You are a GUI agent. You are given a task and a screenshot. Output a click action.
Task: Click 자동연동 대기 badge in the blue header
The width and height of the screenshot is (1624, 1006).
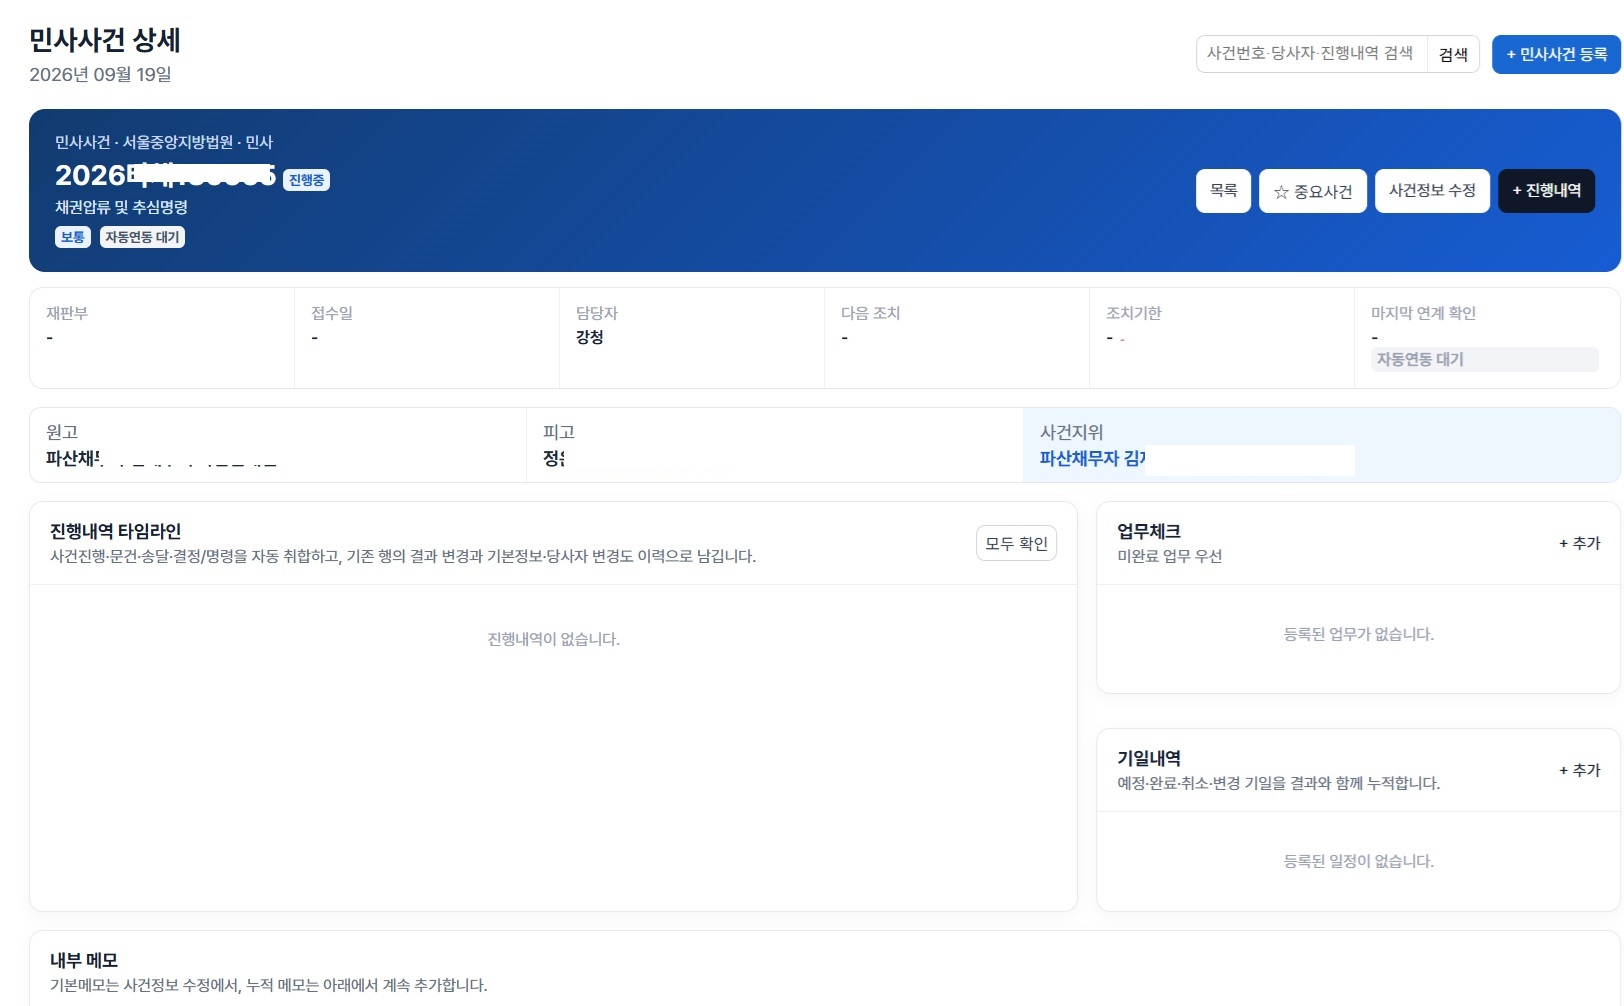click(142, 237)
